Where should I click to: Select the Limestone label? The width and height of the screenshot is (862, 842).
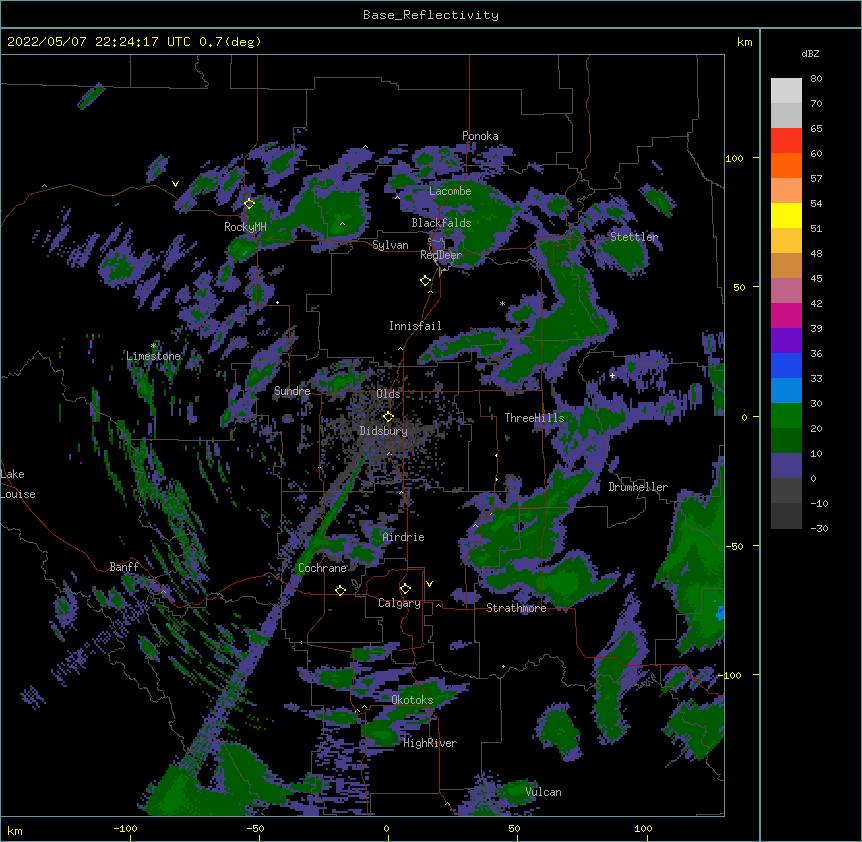coord(153,356)
